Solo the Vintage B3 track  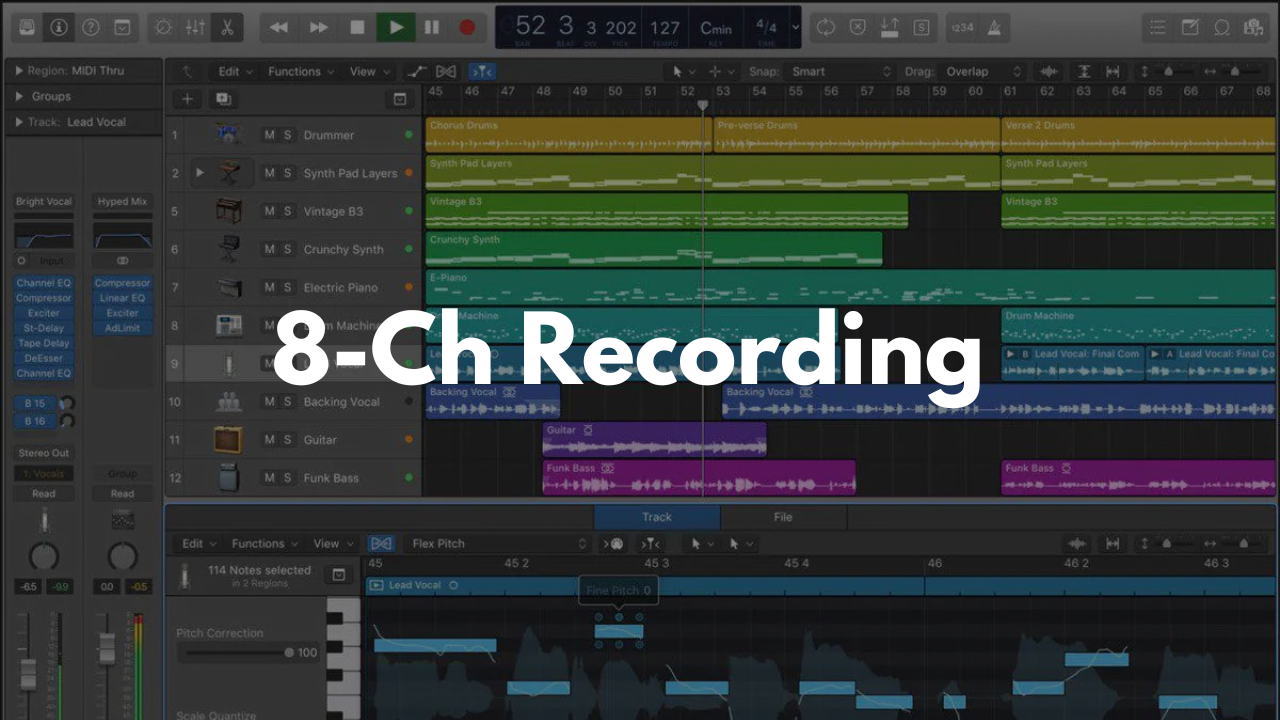pyautogui.click(x=287, y=211)
